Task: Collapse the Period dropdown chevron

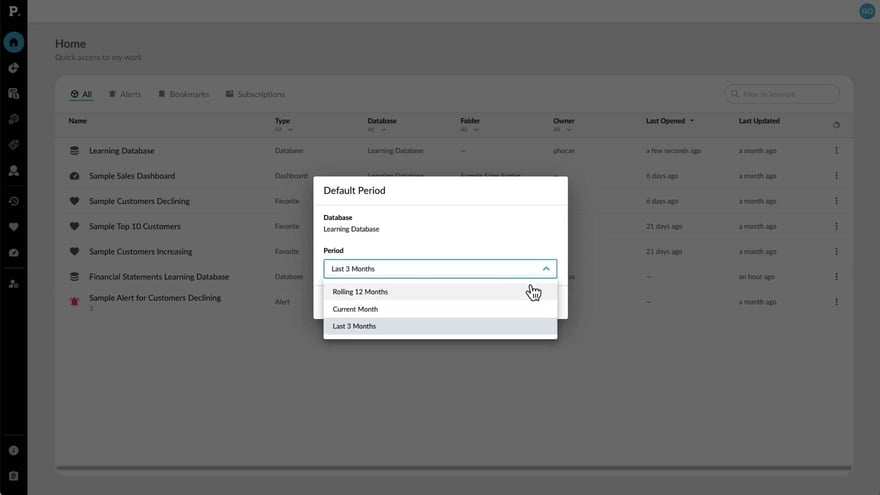Action: click(x=546, y=269)
